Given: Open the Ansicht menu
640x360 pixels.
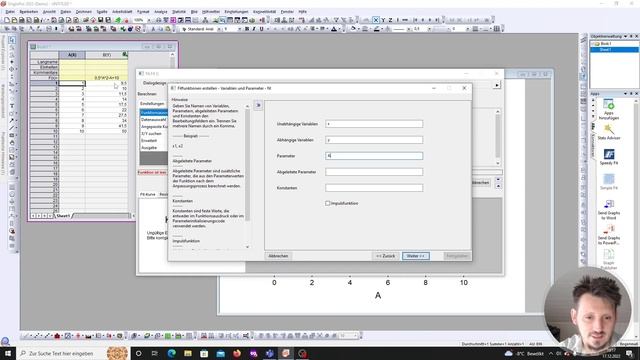Looking at the screenshot, I should pos(49,12).
